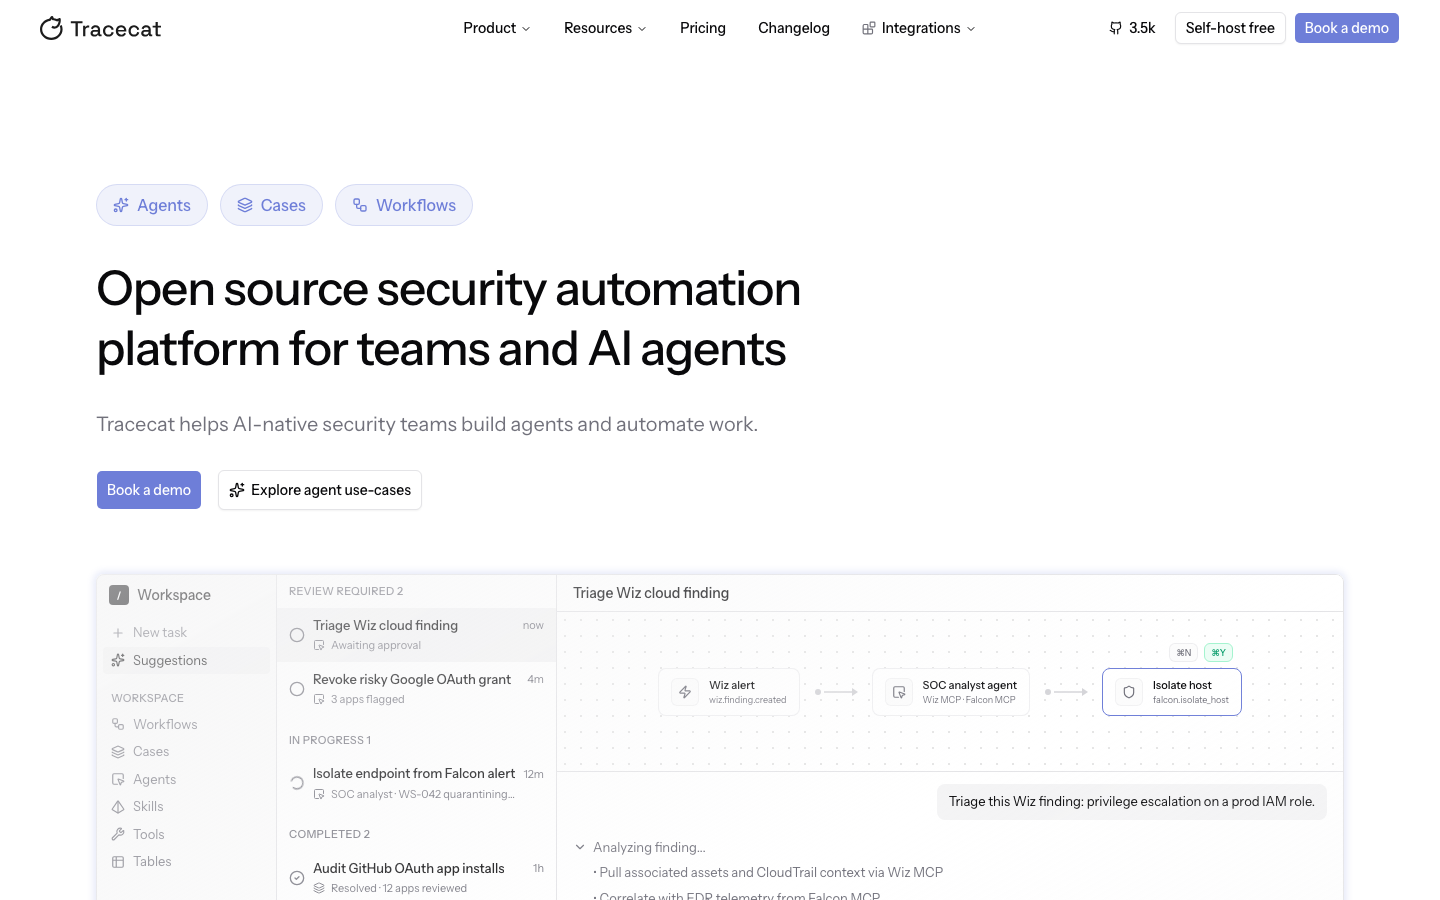Go to the Pricing page
The height and width of the screenshot is (900, 1440).
pyautogui.click(x=703, y=28)
